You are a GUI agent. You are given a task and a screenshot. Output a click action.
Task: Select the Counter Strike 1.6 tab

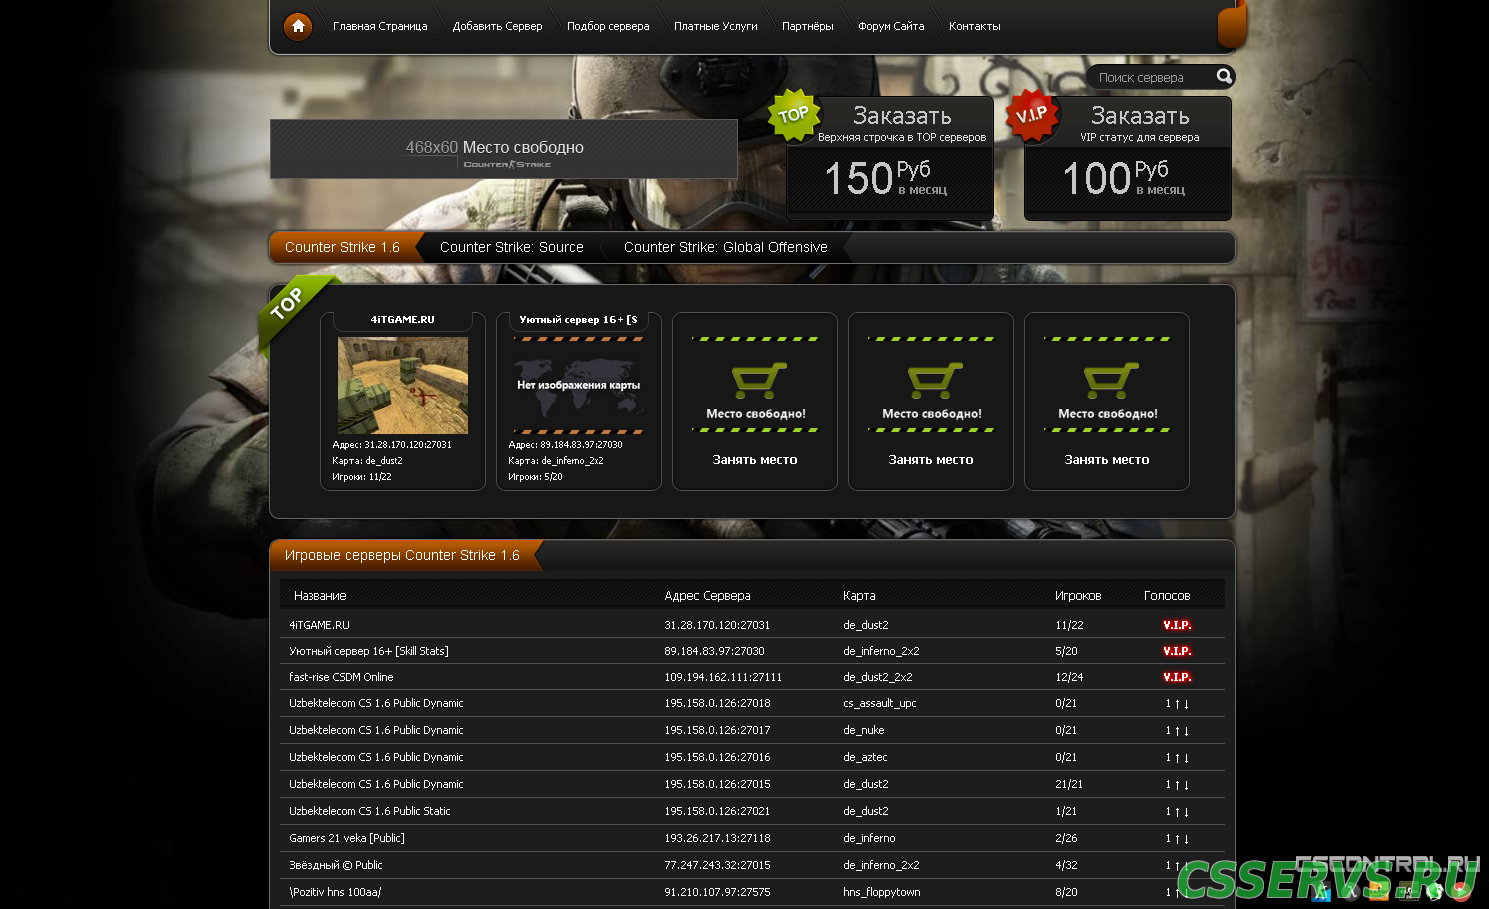[x=342, y=247]
